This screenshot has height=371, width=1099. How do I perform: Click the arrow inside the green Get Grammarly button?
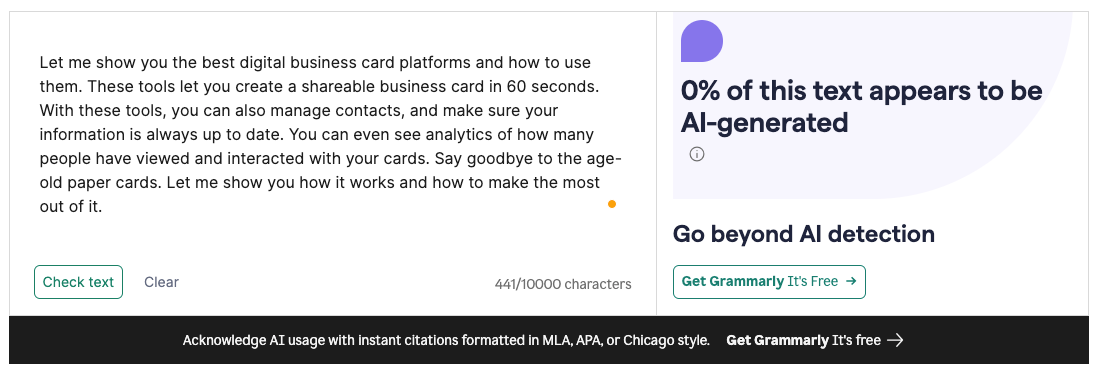point(852,281)
